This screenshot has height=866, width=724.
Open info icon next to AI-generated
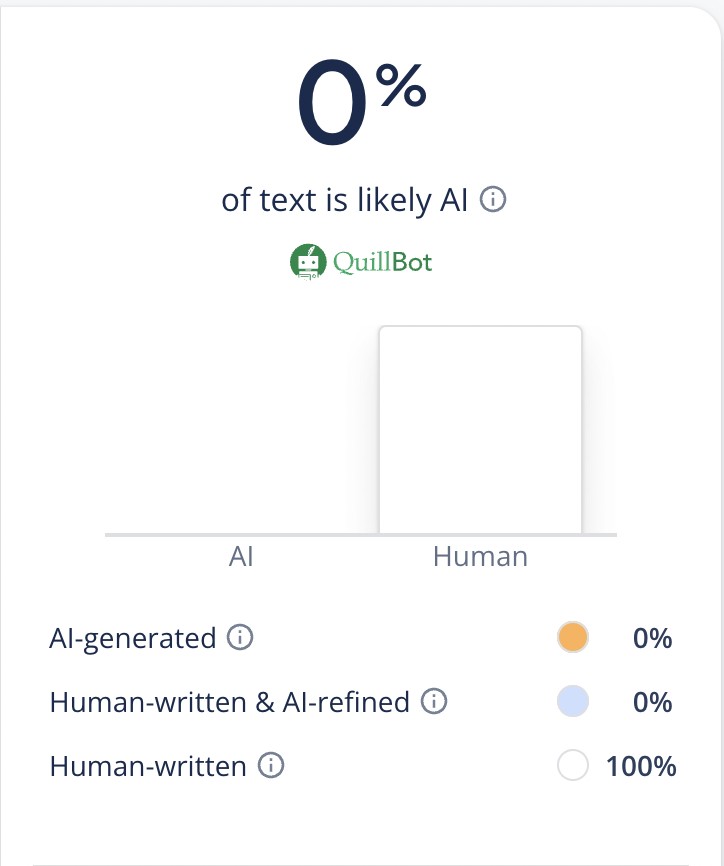[x=239, y=637]
